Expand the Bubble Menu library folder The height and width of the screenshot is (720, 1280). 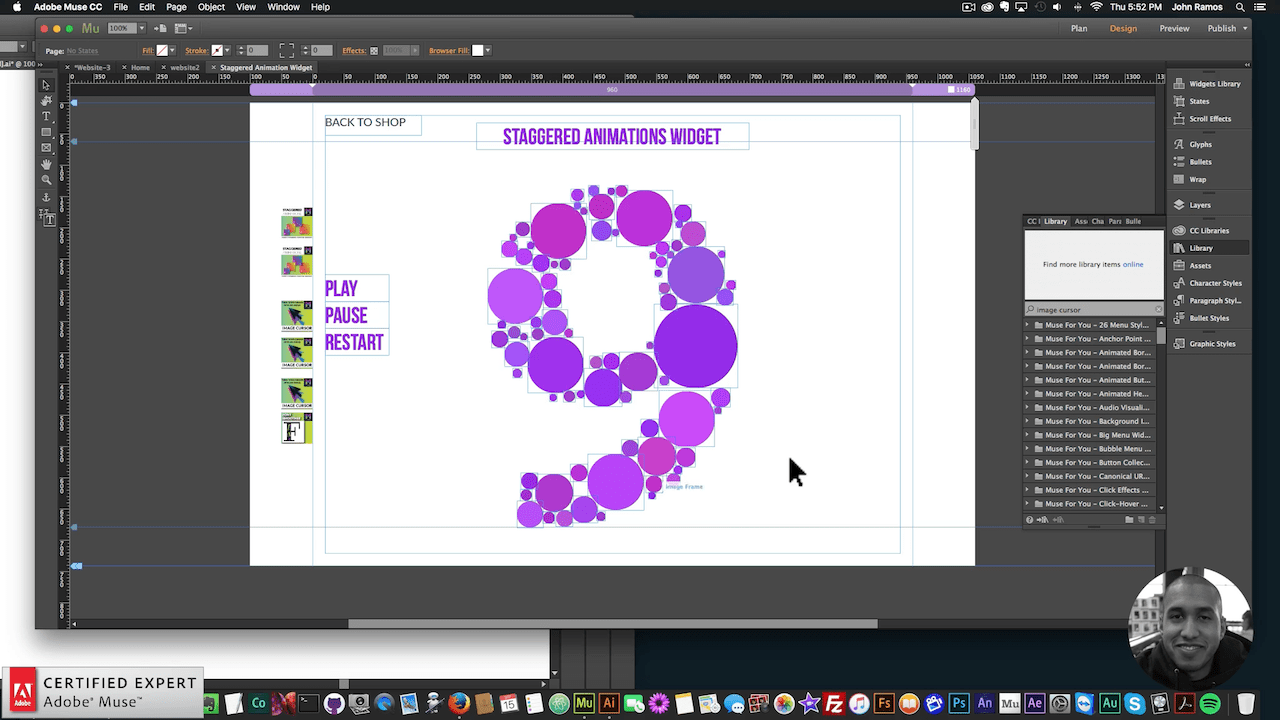(1027, 449)
